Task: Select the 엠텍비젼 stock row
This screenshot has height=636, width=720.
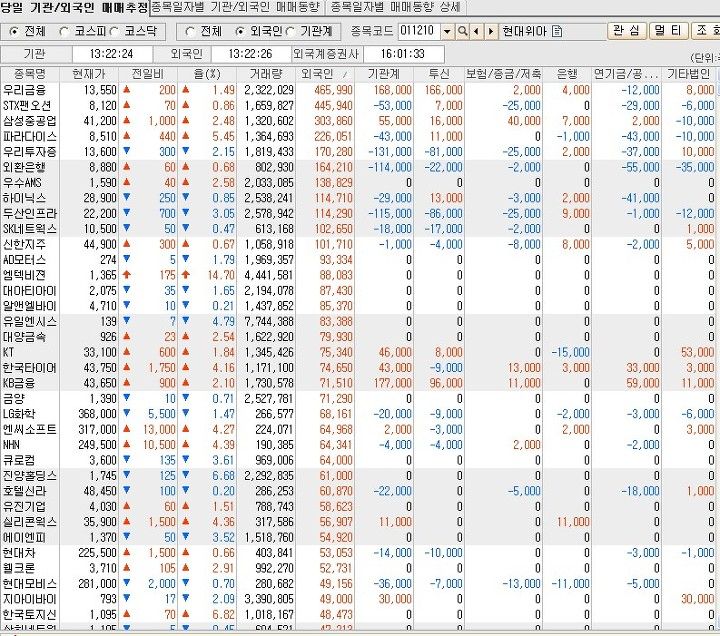Action: coord(358,275)
